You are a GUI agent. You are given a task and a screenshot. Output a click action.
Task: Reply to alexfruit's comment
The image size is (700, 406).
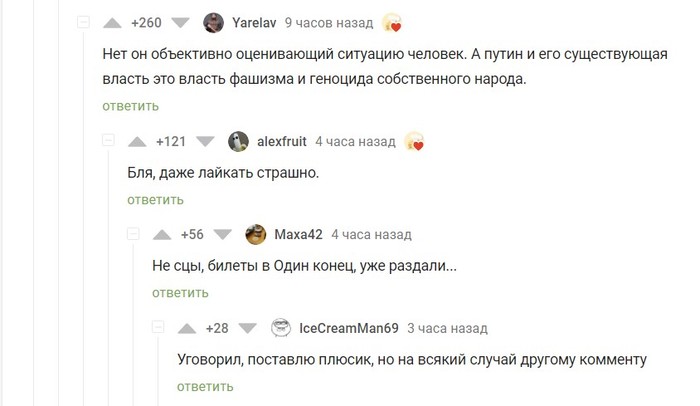tap(155, 200)
